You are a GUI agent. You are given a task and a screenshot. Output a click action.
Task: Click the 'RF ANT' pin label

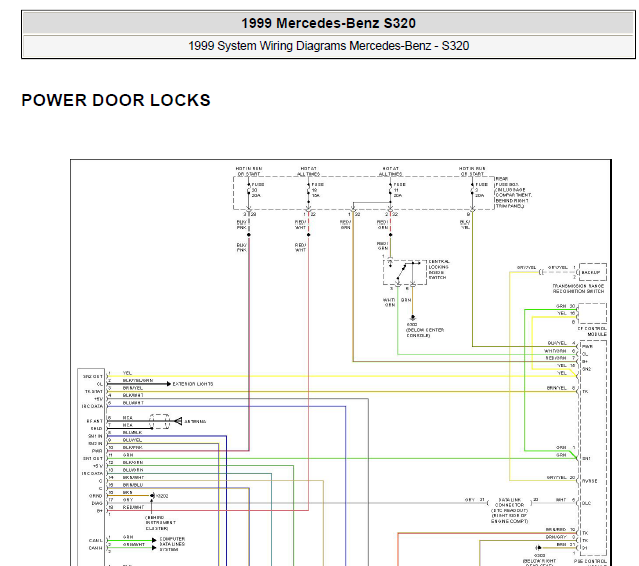click(95, 421)
